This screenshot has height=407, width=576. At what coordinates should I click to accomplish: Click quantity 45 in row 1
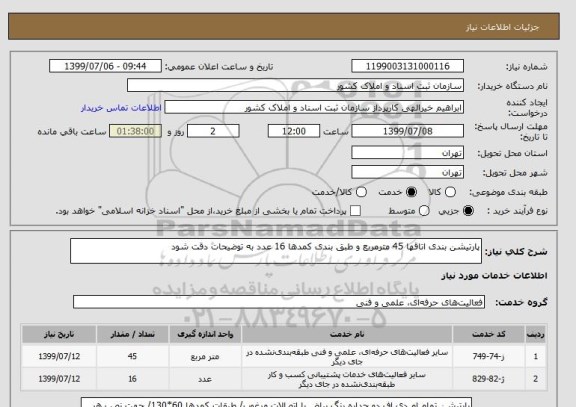click(133, 356)
